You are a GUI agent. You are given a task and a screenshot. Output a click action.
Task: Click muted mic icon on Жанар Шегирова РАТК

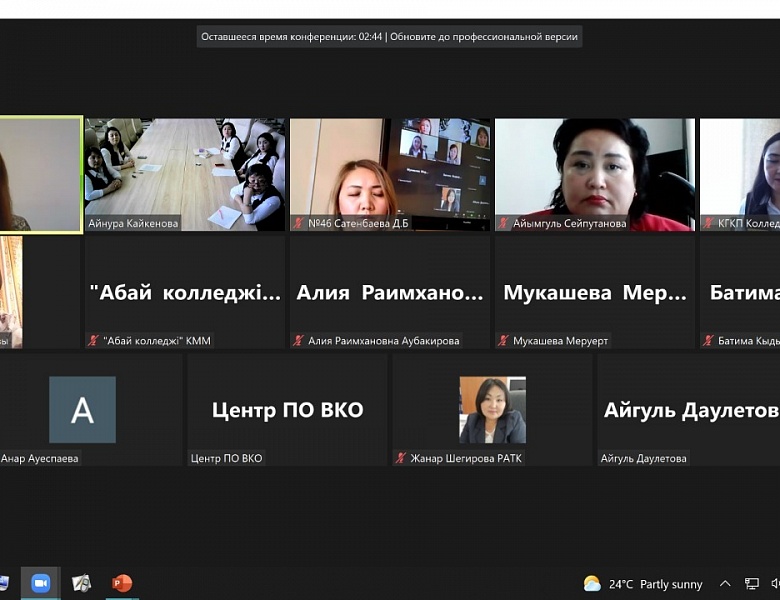(400, 458)
